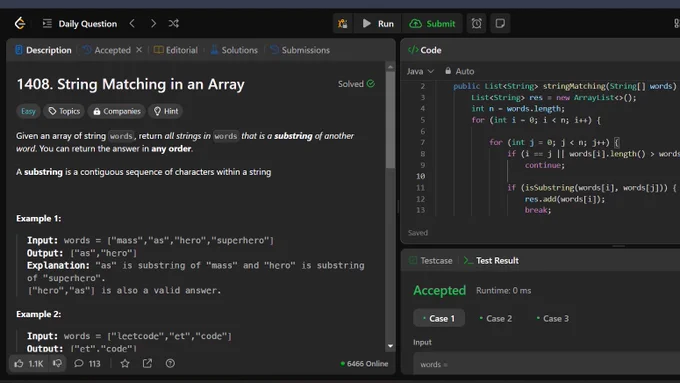Dislike the problem with thumbs down

(57, 363)
